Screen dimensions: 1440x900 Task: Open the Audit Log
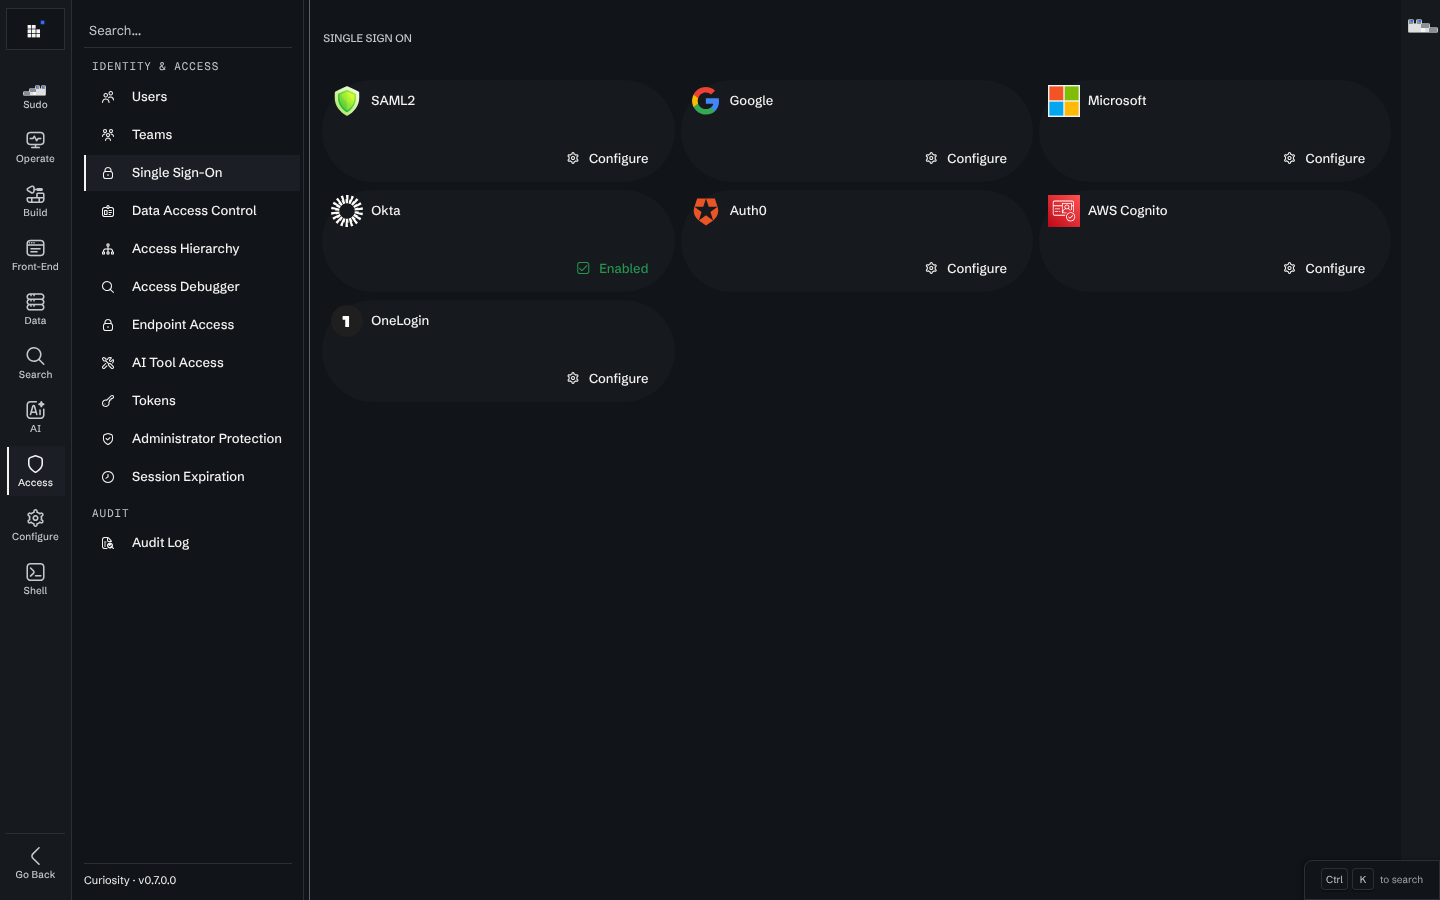(x=192, y=543)
